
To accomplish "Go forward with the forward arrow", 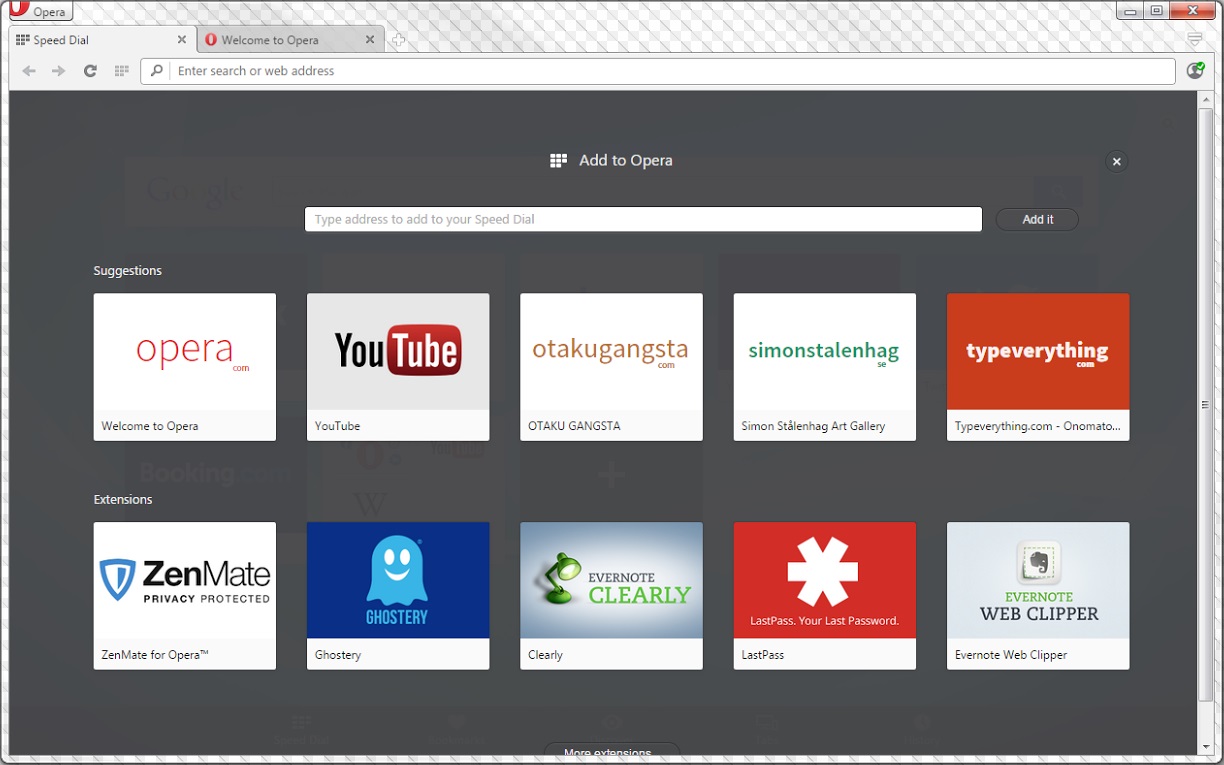I will click(x=59, y=71).
